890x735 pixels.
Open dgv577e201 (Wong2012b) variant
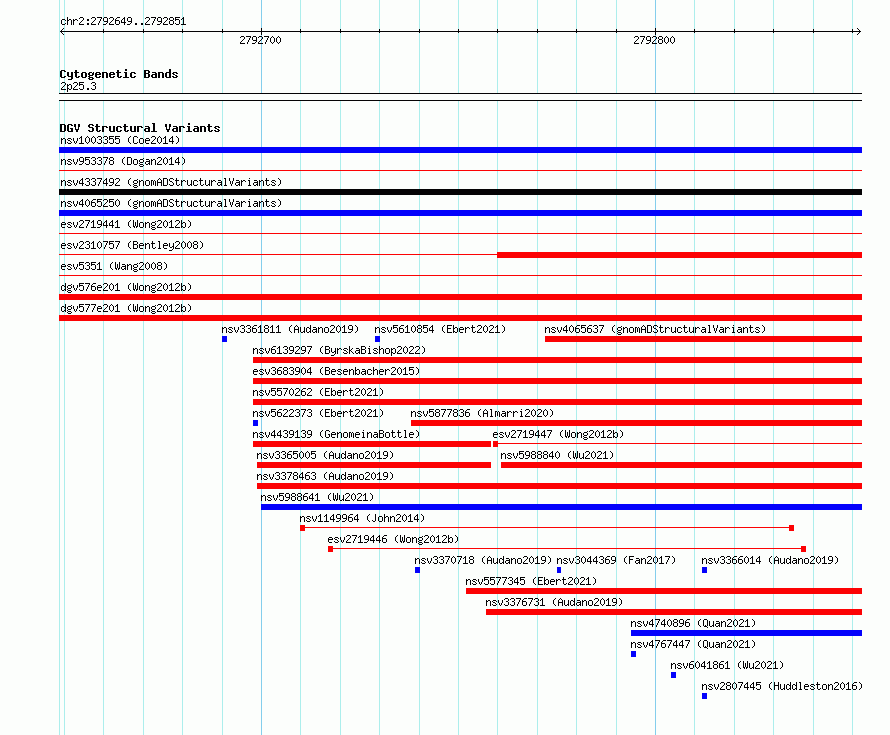coord(126,308)
